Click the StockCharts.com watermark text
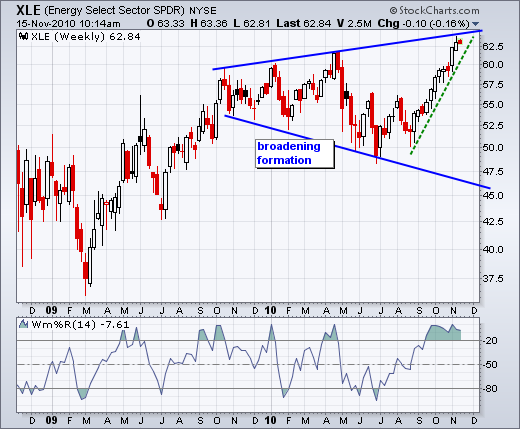520x429 pixels. point(435,11)
